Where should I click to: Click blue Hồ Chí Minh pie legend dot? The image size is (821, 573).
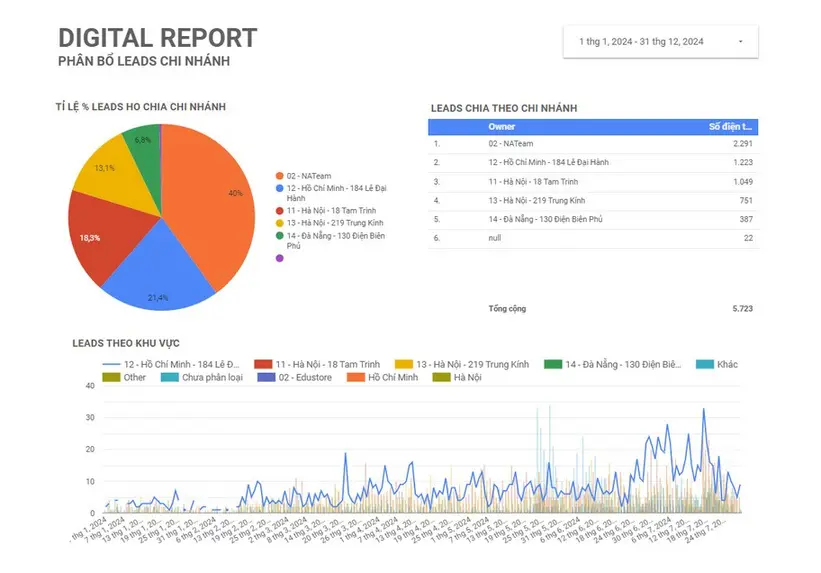(x=280, y=188)
